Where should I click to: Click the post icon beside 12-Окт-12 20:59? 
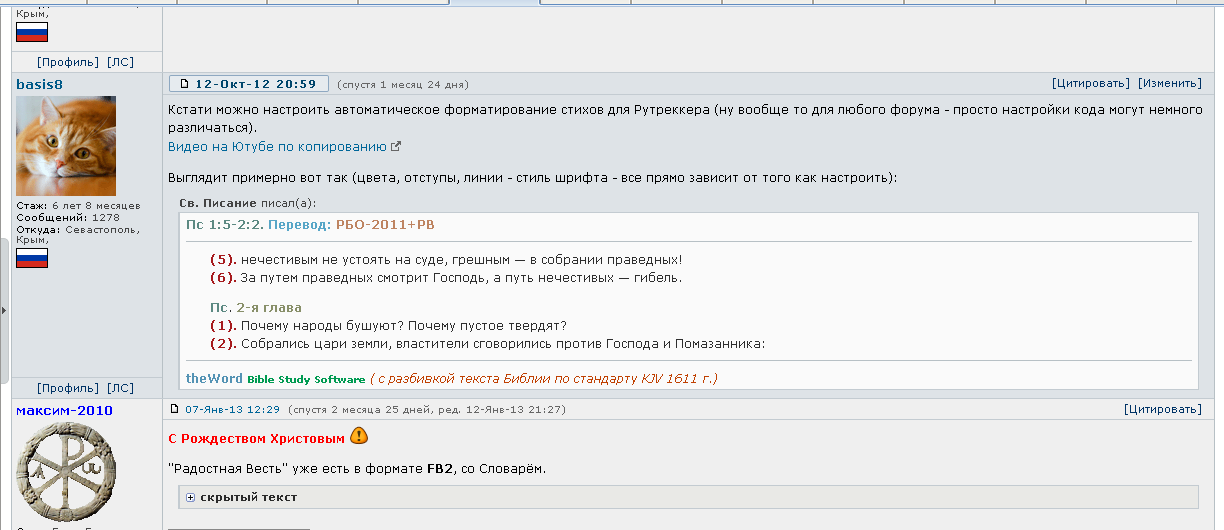(185, 84)
